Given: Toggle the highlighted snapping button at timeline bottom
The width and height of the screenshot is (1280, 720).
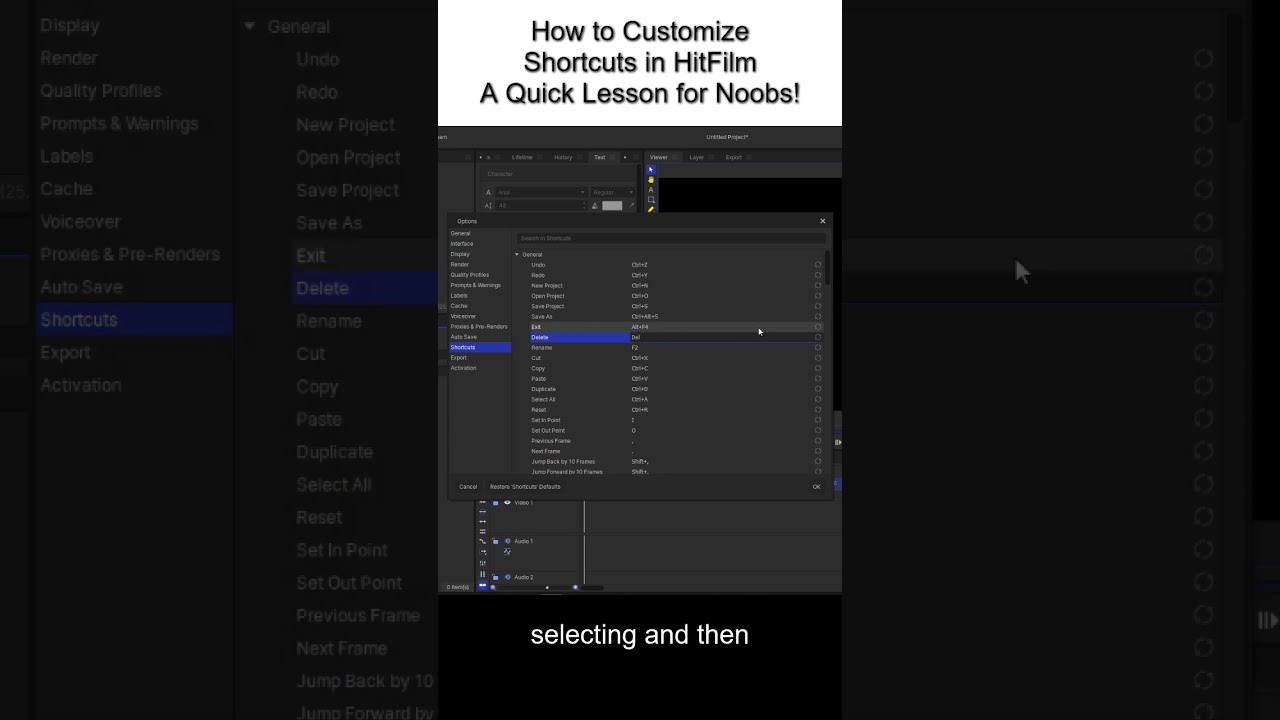Looking at the screenshot, I should click(x=483, y=585).
